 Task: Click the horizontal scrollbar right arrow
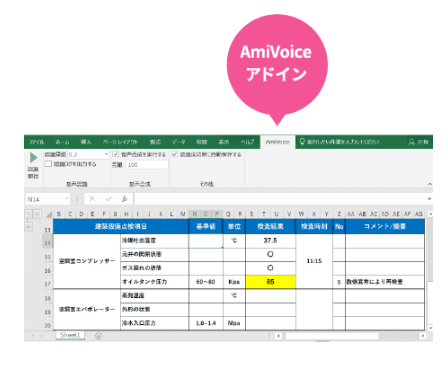(423, 336)
